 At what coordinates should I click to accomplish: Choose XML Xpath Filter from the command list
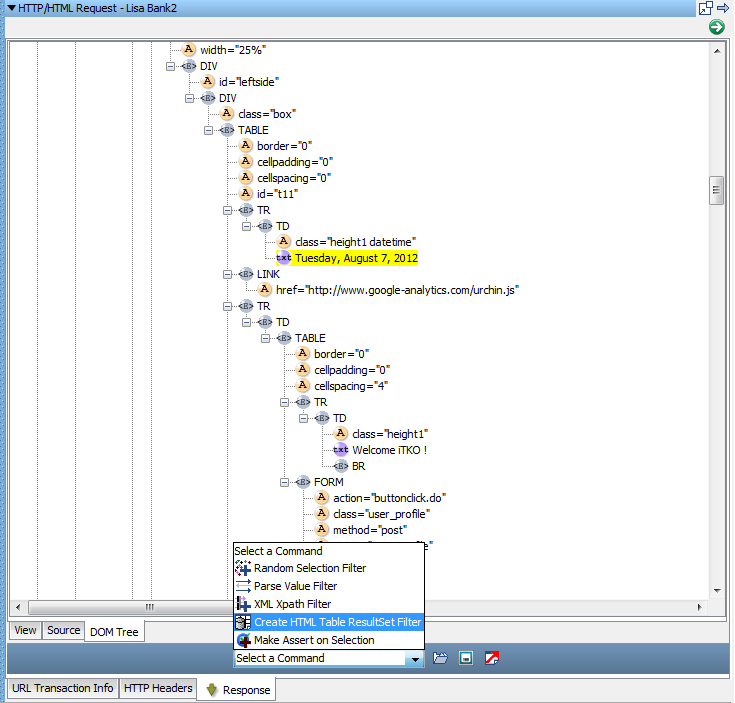click(329, 604)
